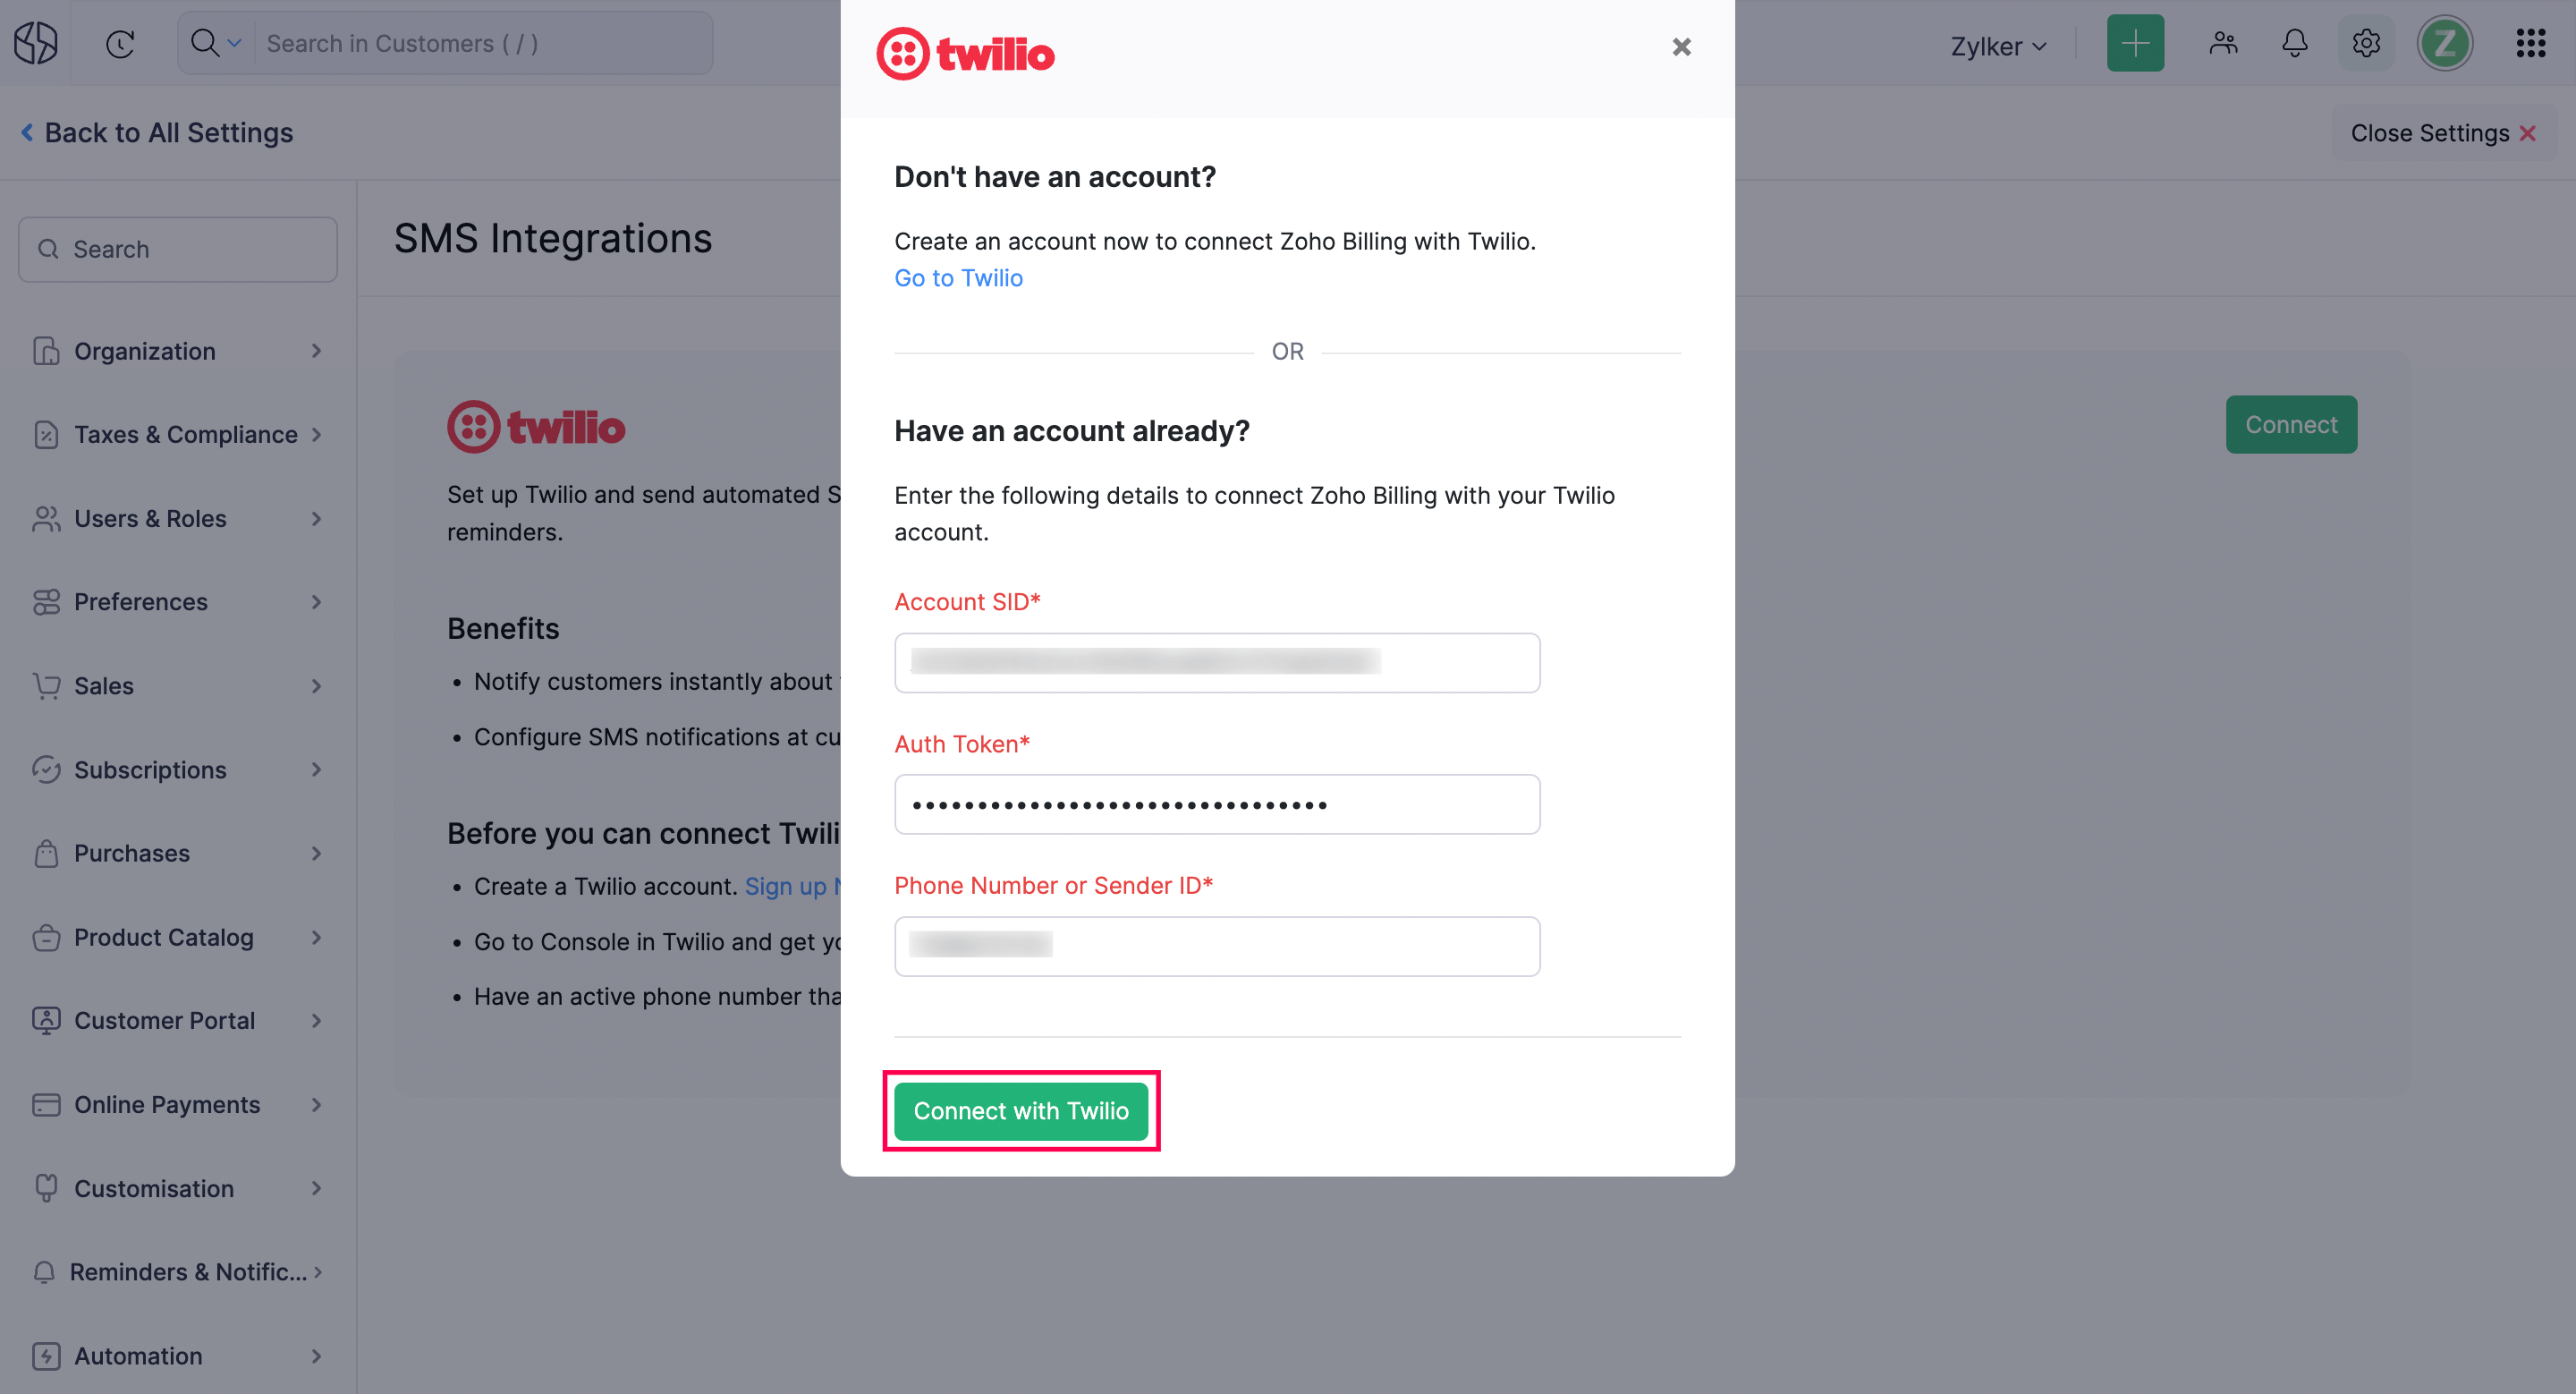Open the Zylker organization dropdown
The image size is (2576, 1394).
pos(1996,45)
